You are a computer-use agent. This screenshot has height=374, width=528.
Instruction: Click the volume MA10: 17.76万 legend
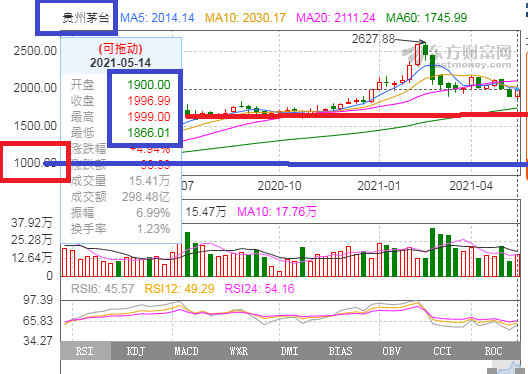[x=277, y=212]
